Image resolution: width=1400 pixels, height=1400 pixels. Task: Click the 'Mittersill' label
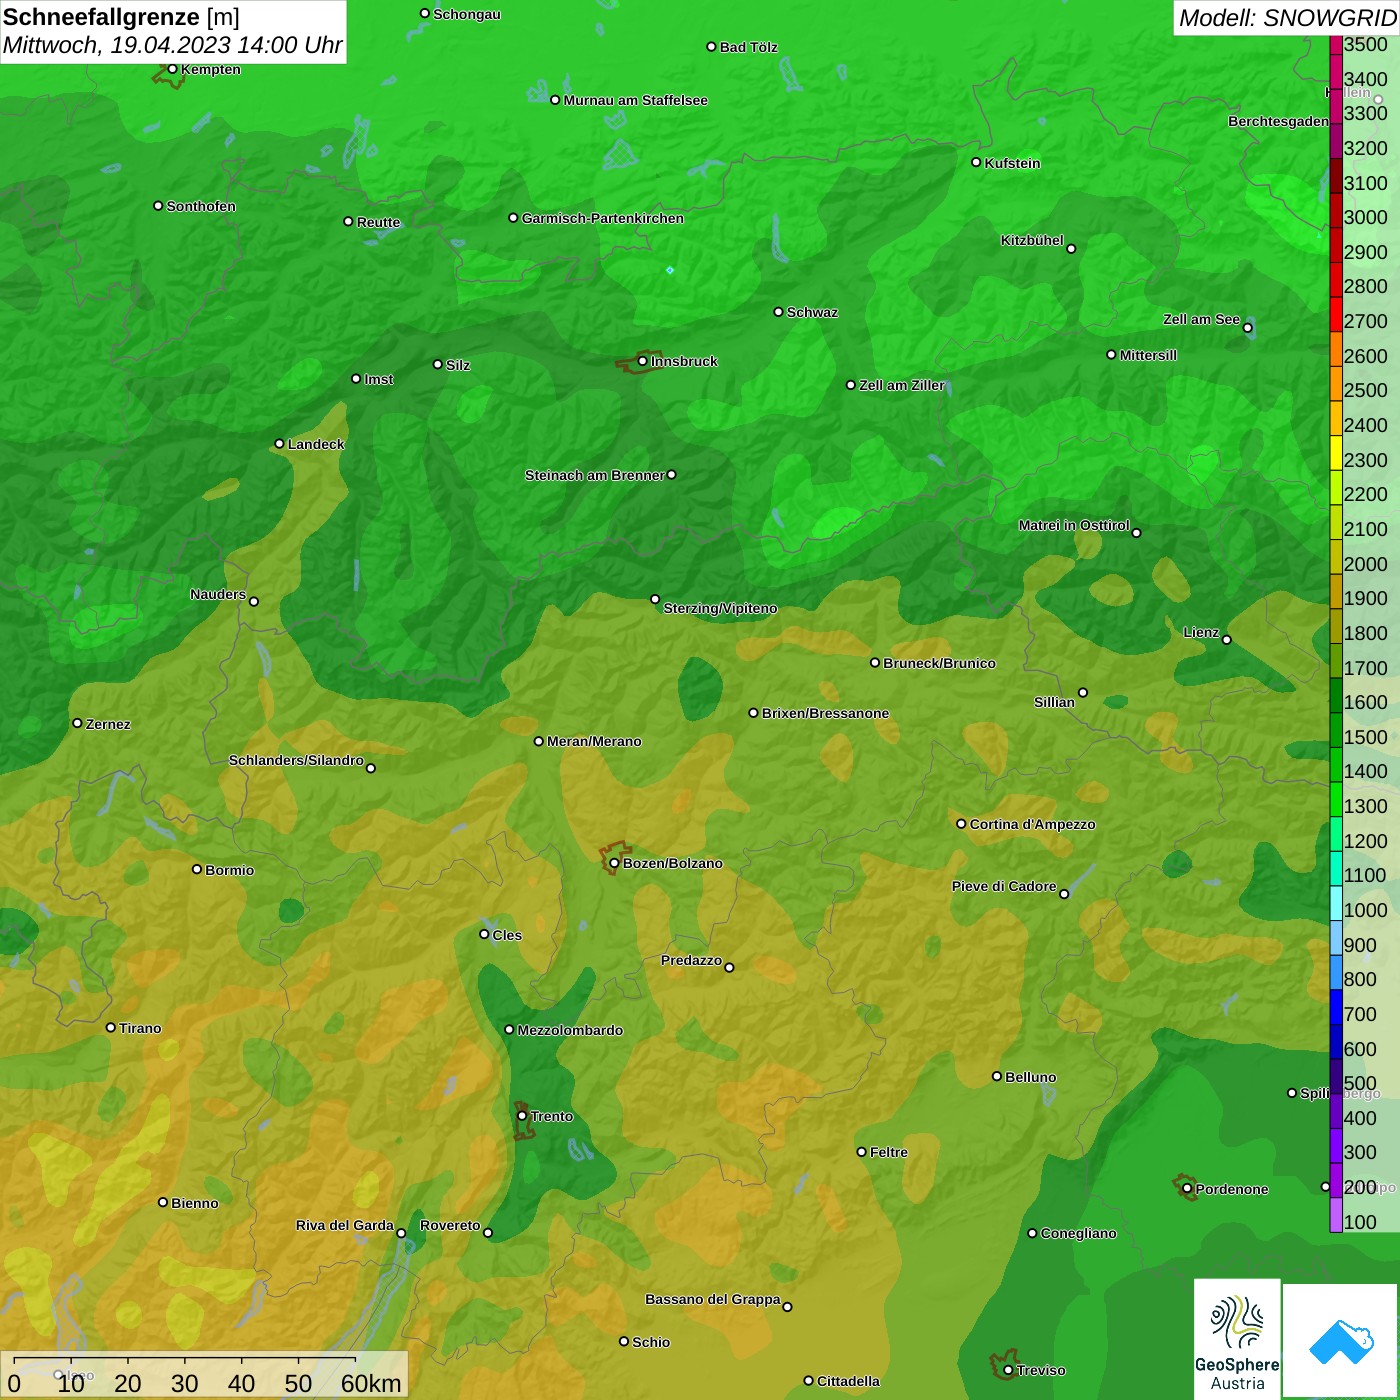pos(1148,355)
